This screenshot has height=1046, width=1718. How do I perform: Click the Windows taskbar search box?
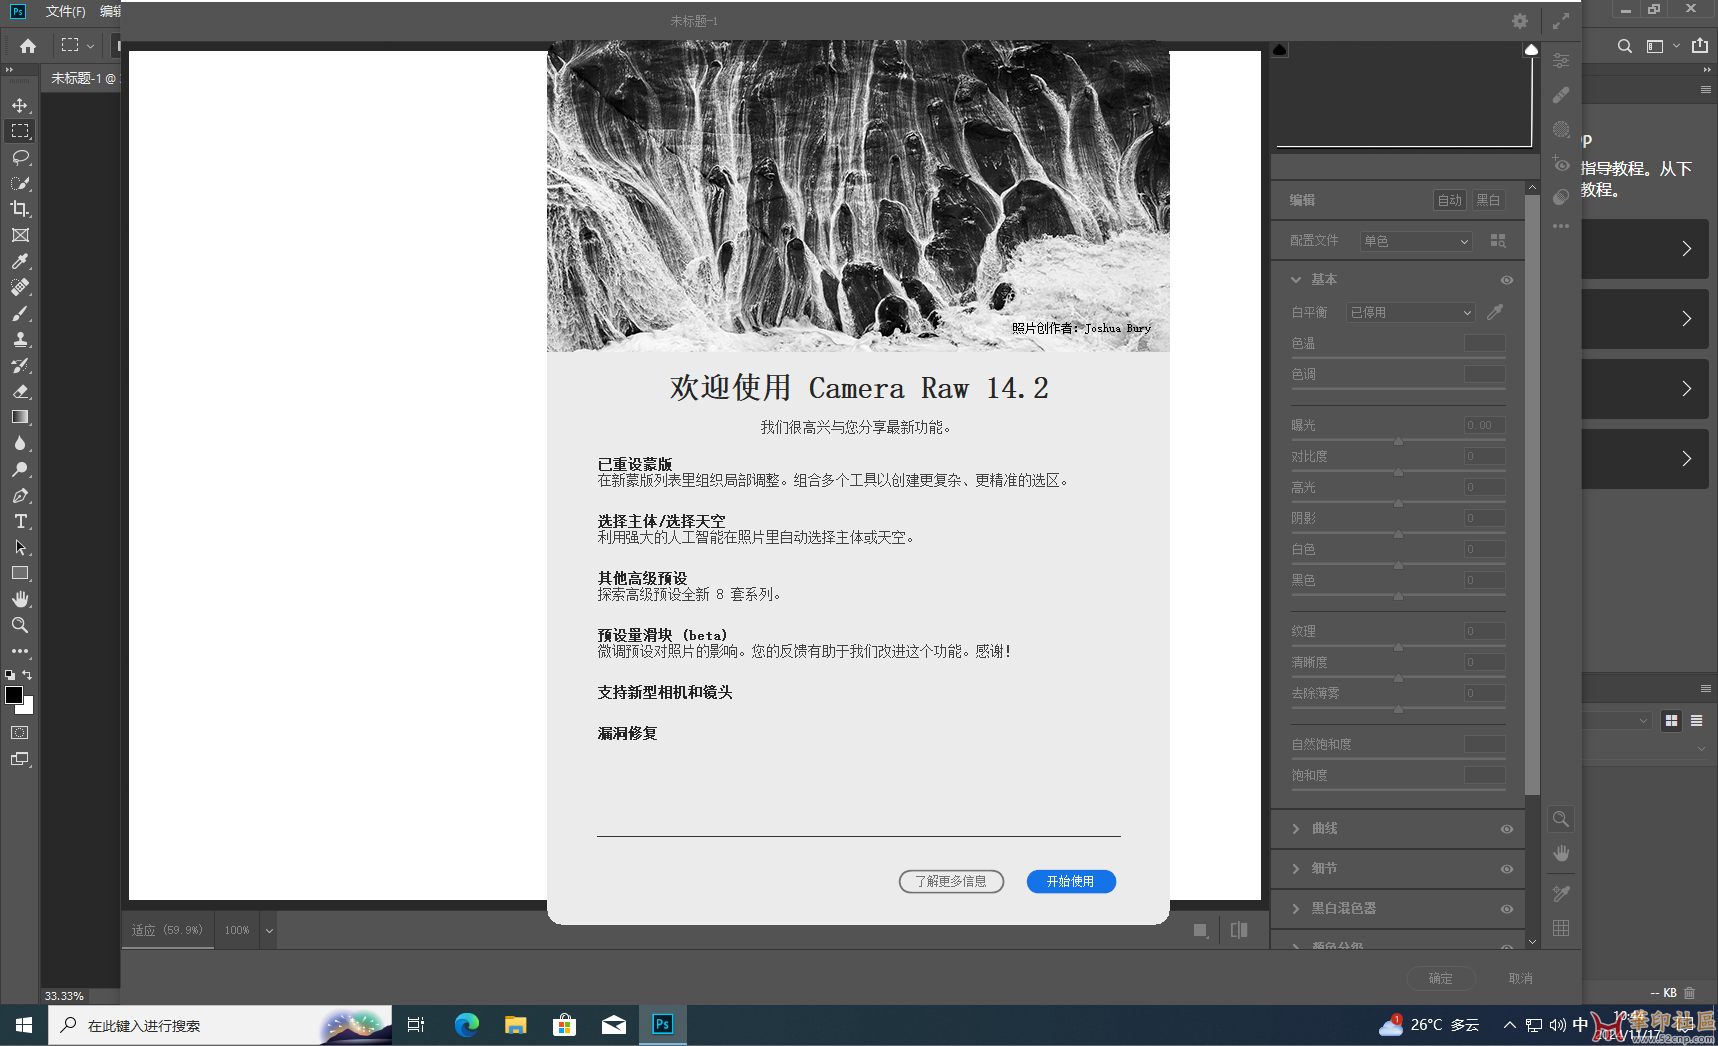[x=220, y=1025]
